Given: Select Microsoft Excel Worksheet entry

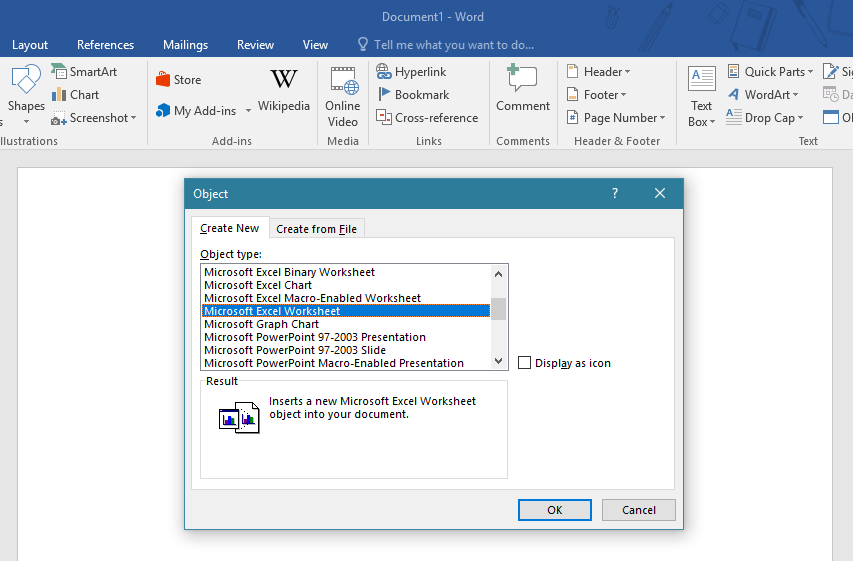Looking at the screenshot, I should (x=346, y=311).
